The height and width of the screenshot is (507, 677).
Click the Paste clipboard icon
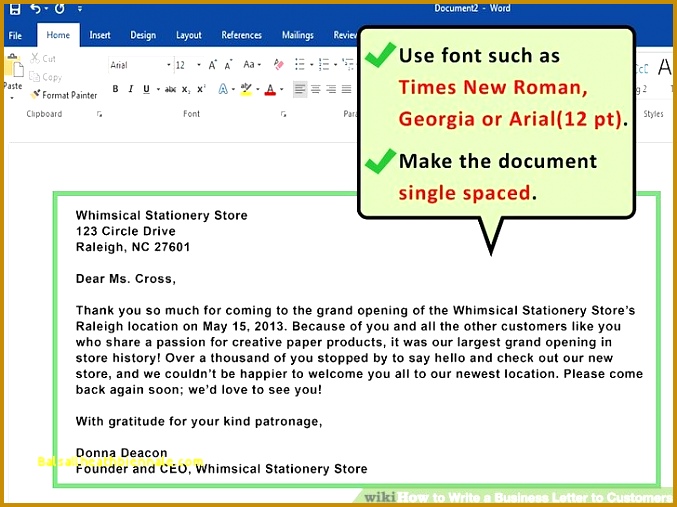point(14,67)
